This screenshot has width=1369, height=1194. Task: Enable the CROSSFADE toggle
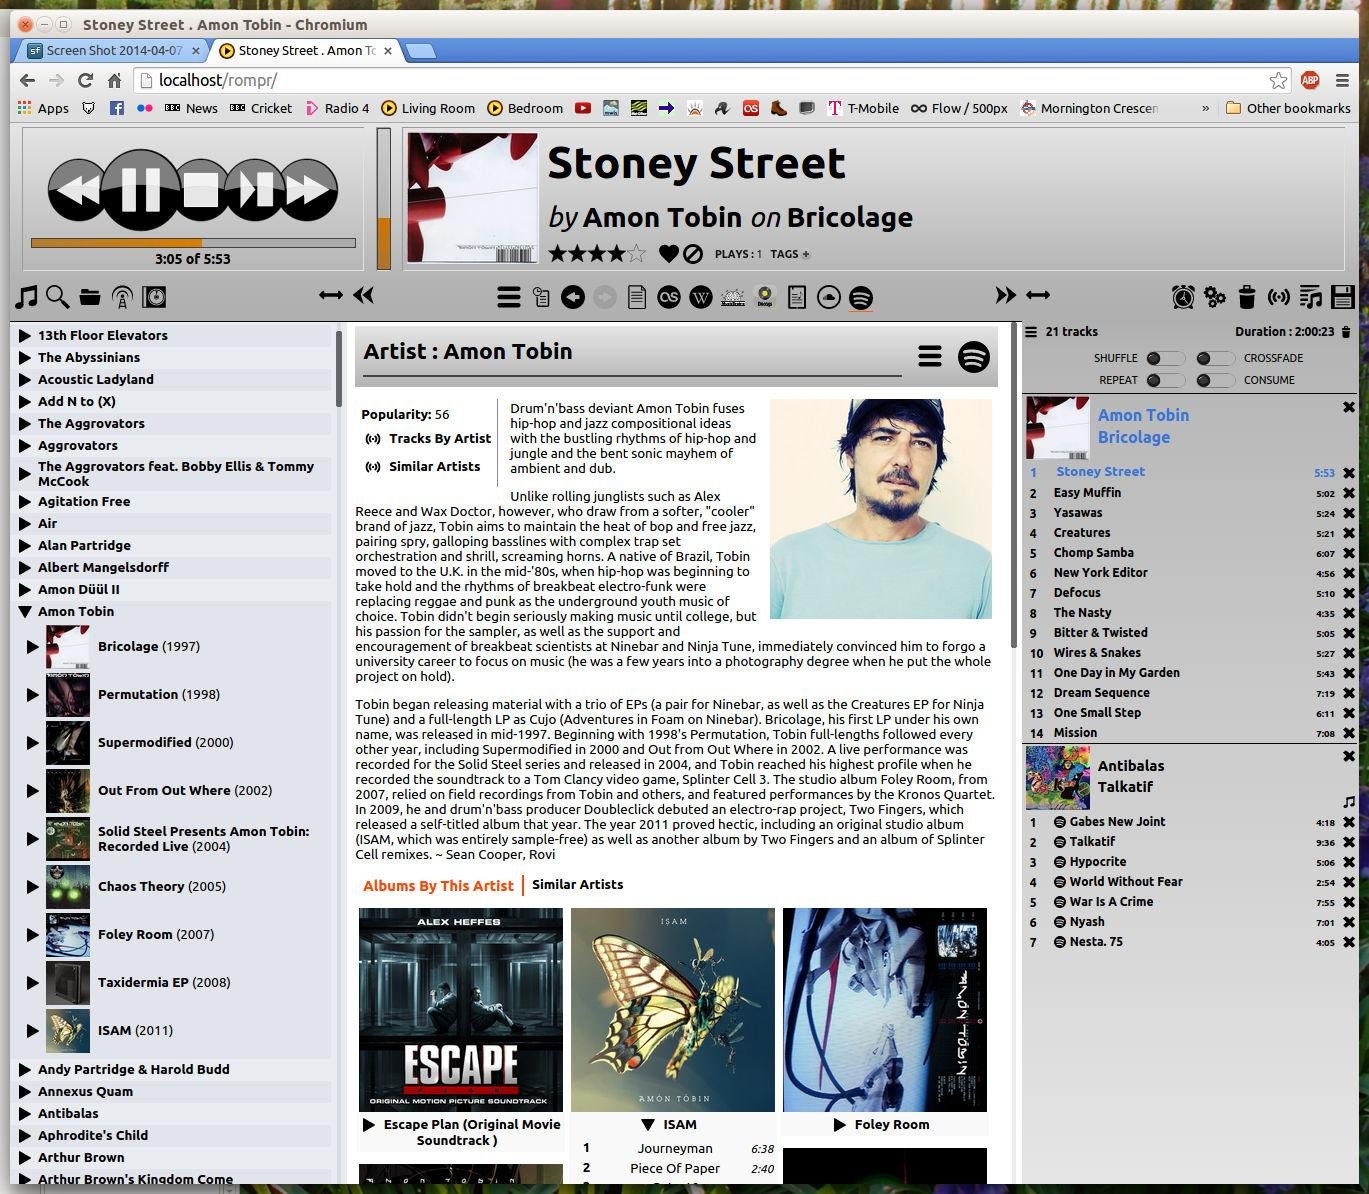tap(1214, 357)
